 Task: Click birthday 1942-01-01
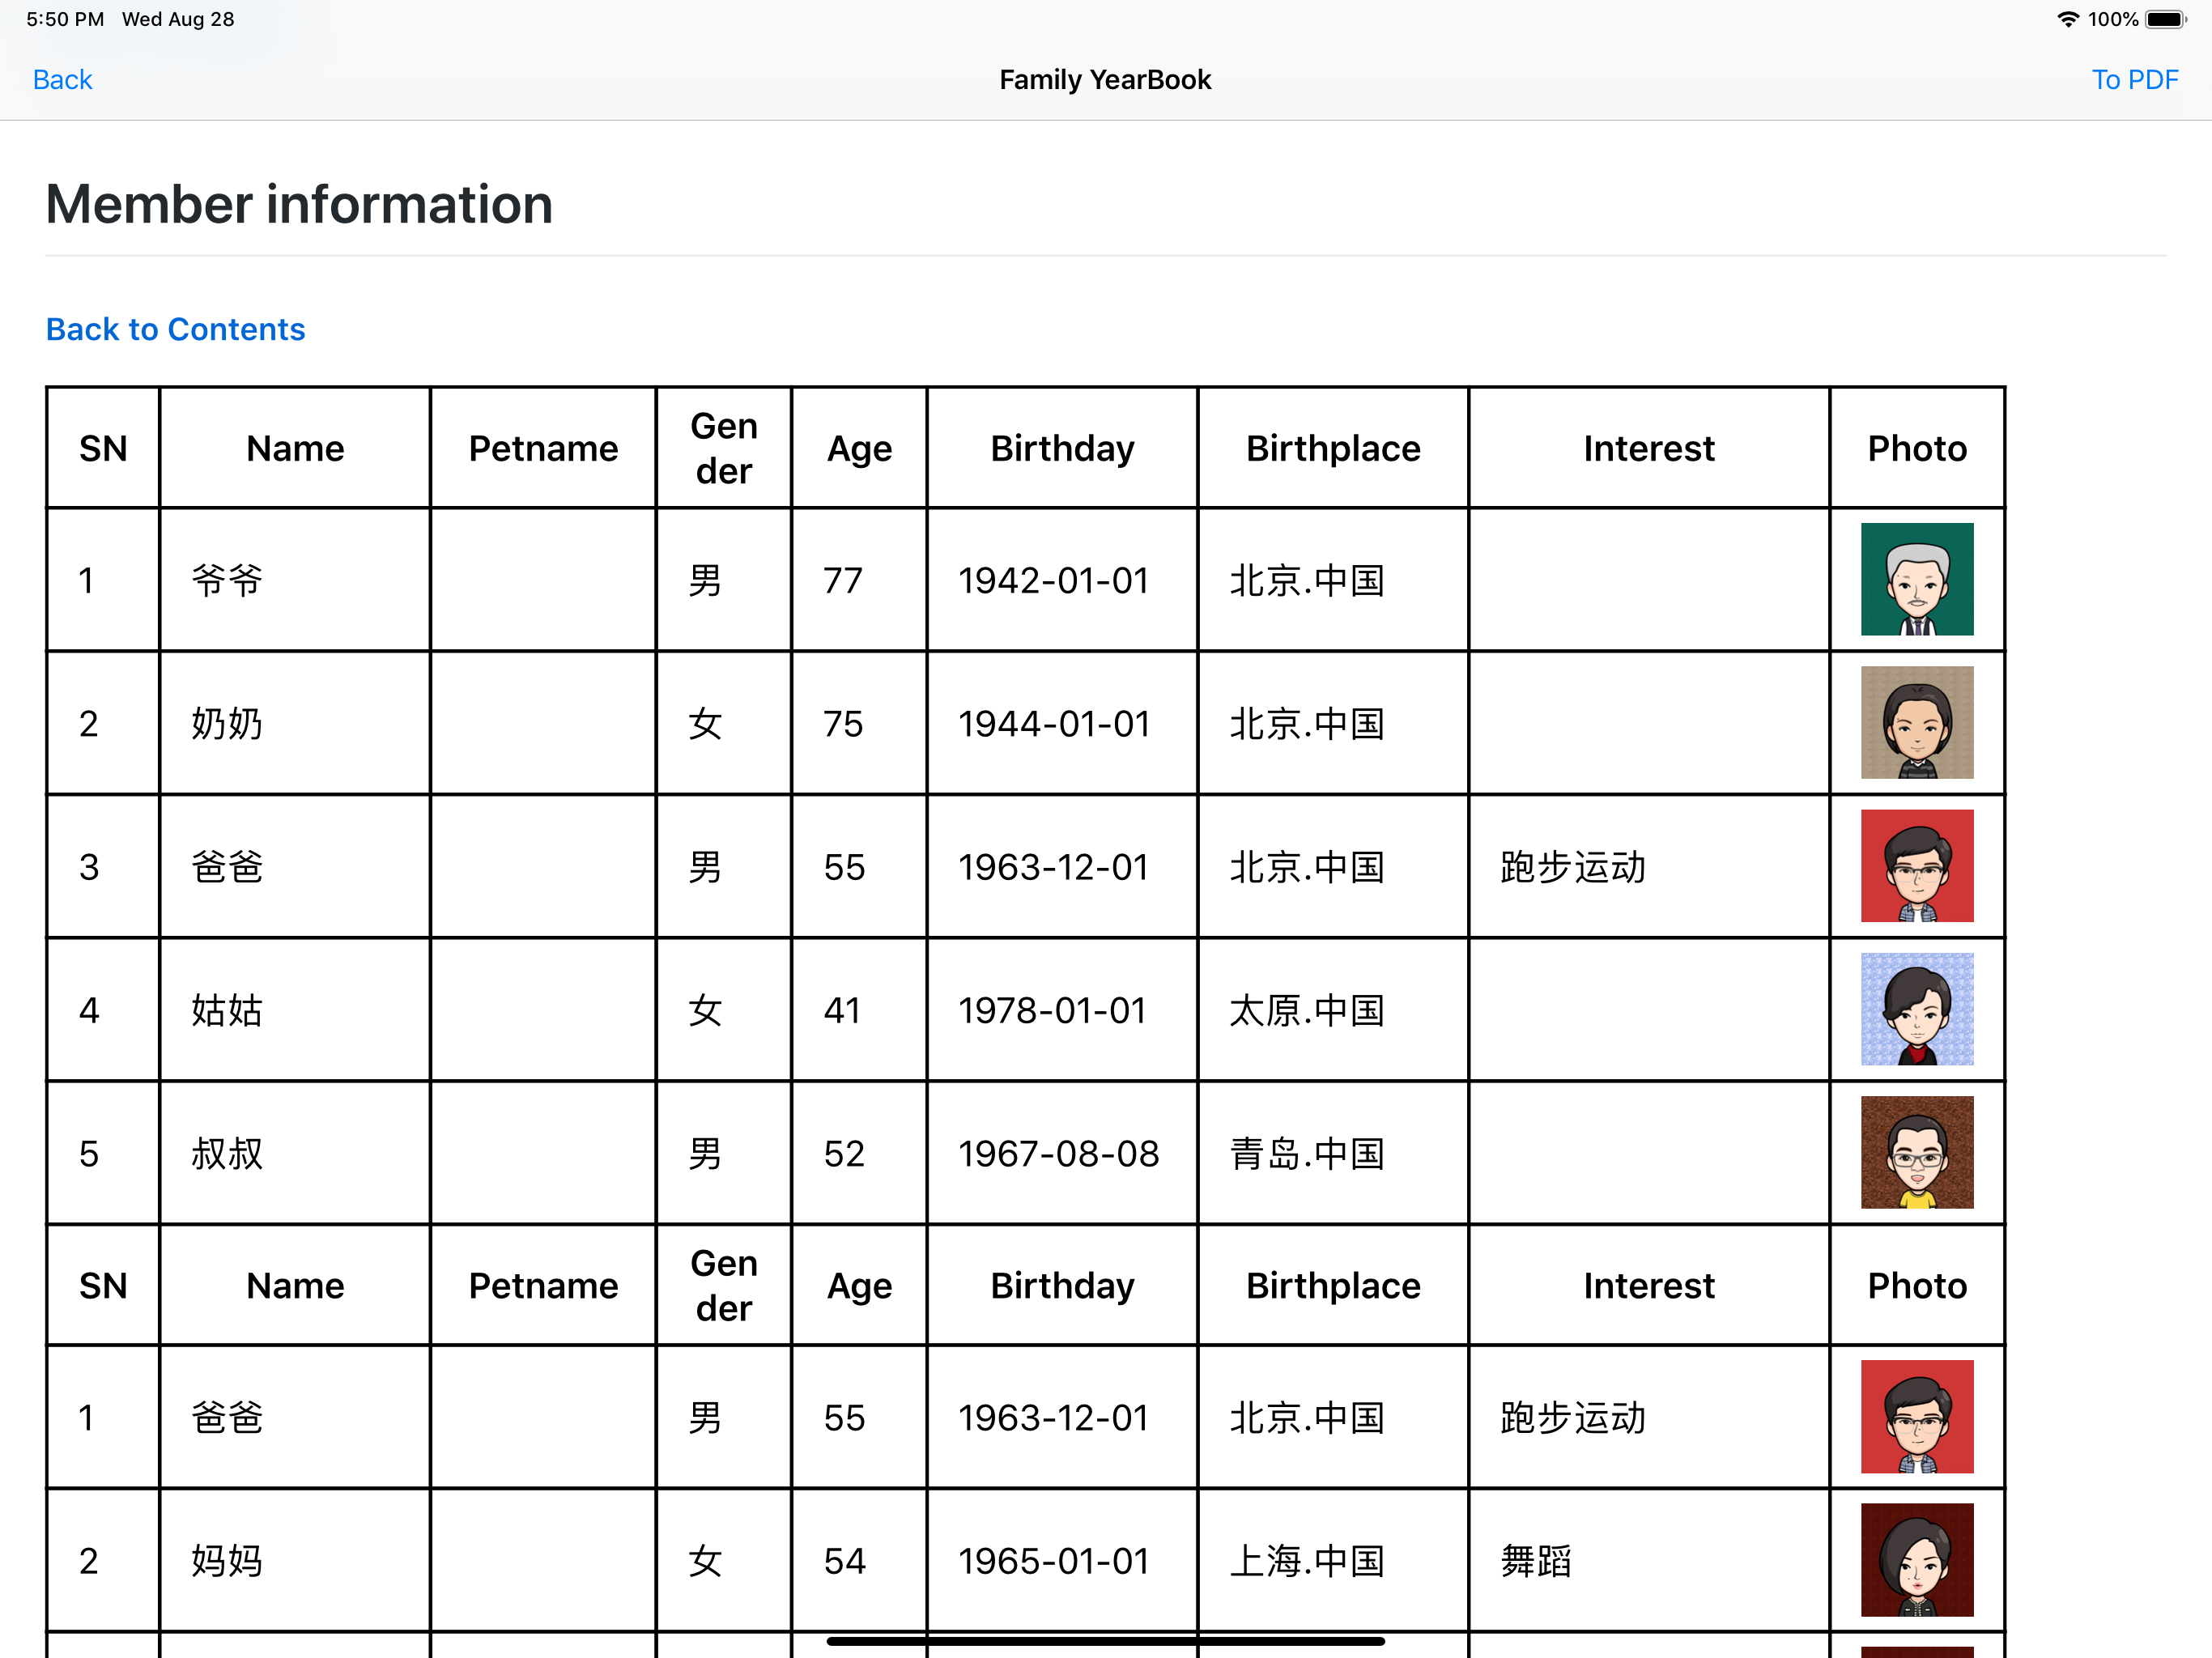(x=1053, y=580)
